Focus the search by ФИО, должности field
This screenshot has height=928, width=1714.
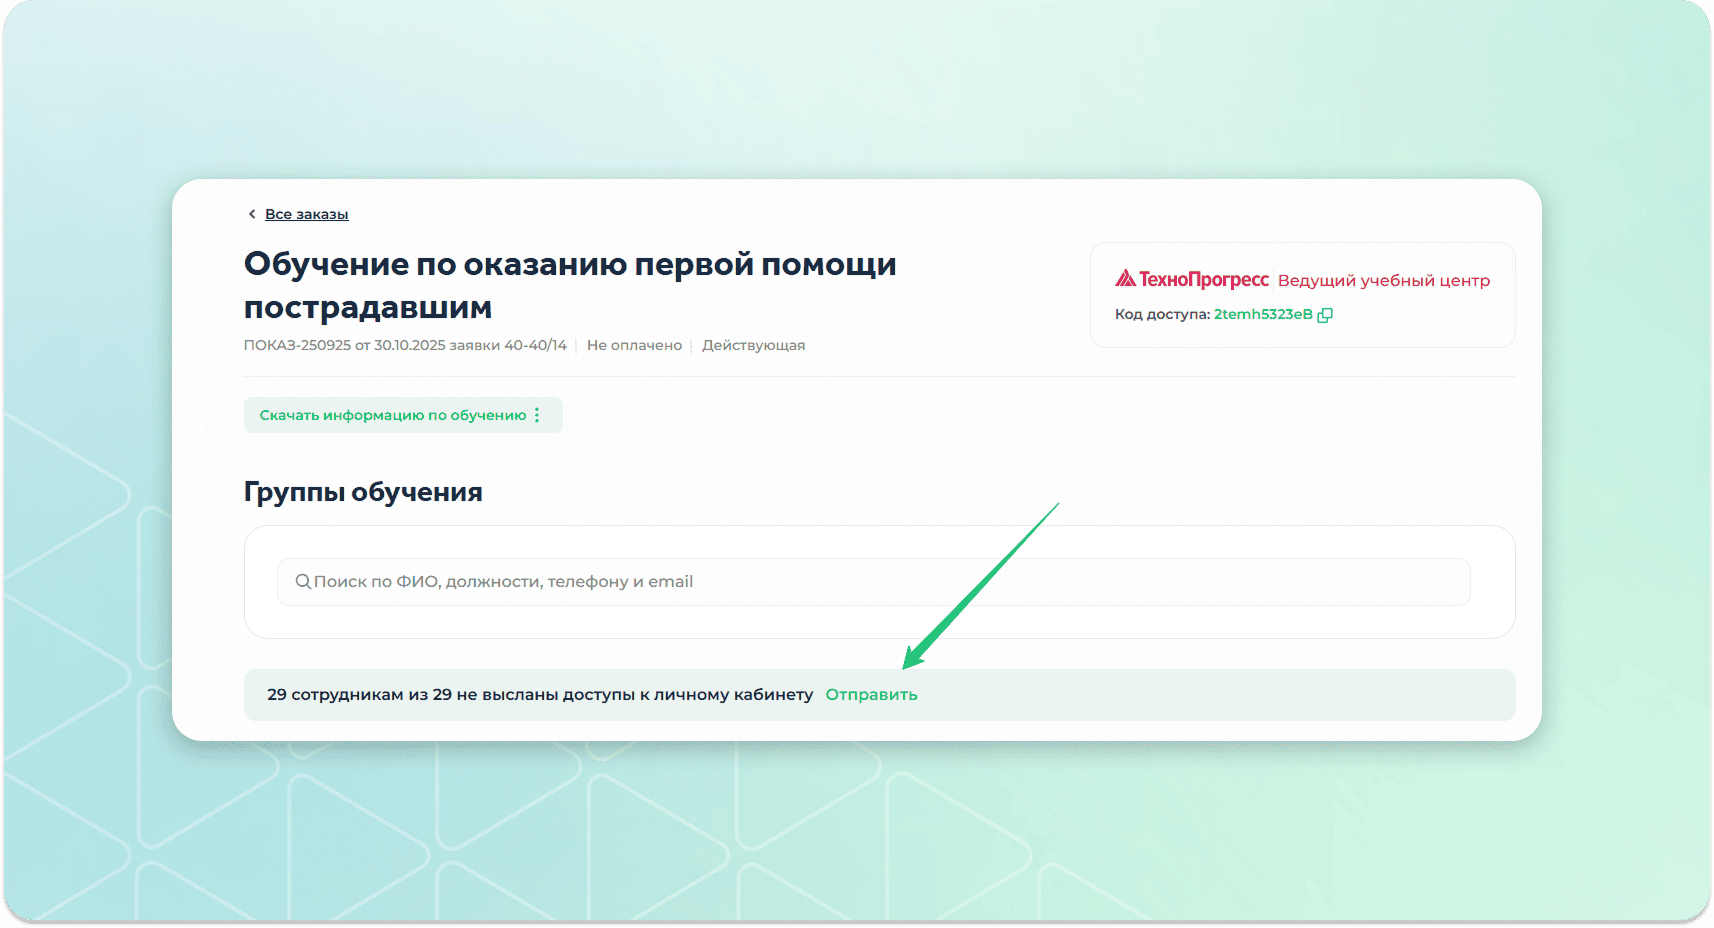click(880, 582)
